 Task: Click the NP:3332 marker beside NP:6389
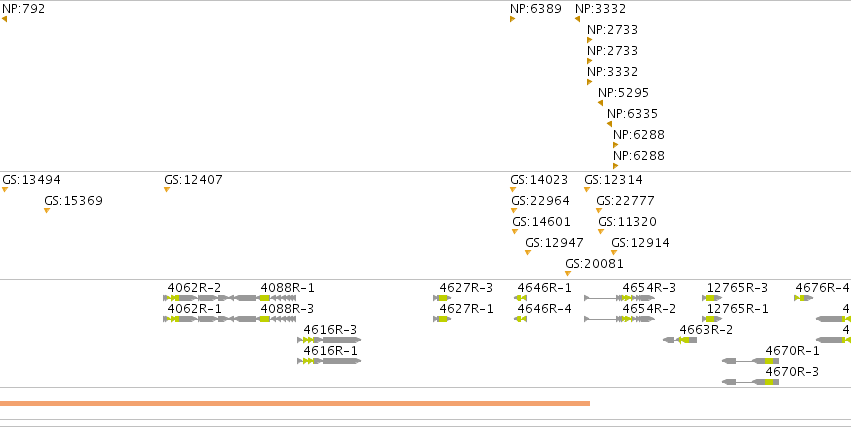577,19
